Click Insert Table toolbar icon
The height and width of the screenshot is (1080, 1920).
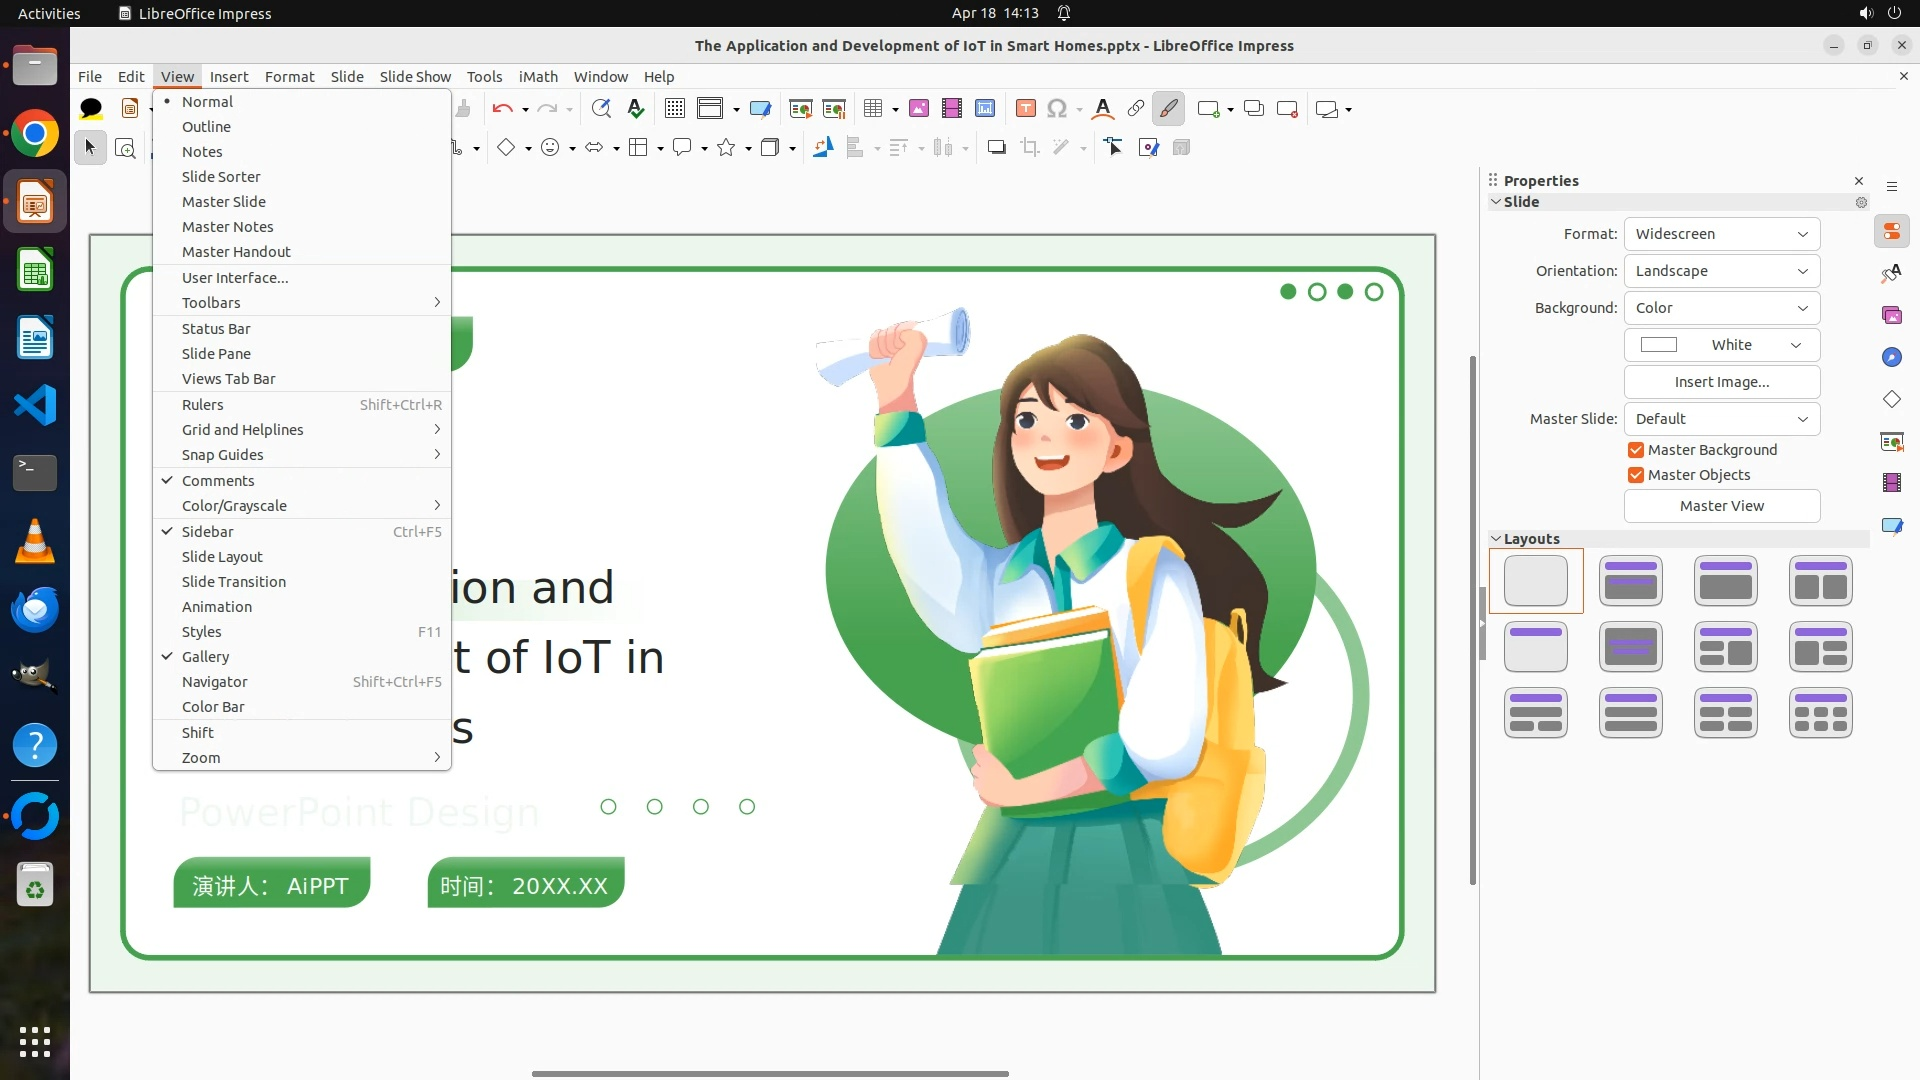point(873,109)
